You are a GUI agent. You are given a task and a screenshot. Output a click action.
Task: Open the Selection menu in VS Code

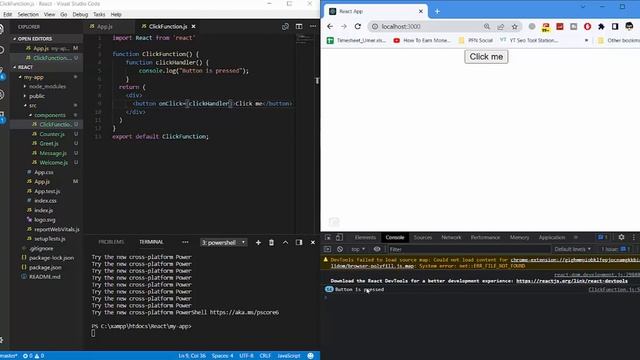click(28, 14)
